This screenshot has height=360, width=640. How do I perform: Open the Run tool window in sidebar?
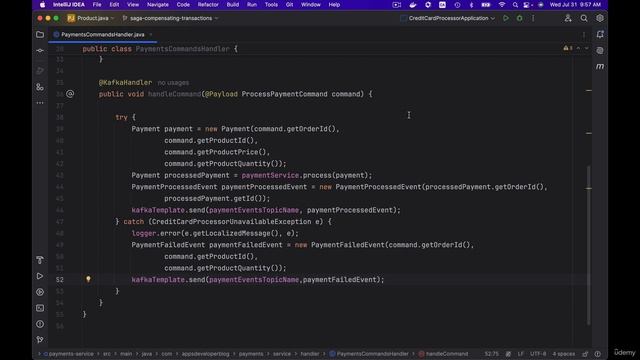[40, 276]
